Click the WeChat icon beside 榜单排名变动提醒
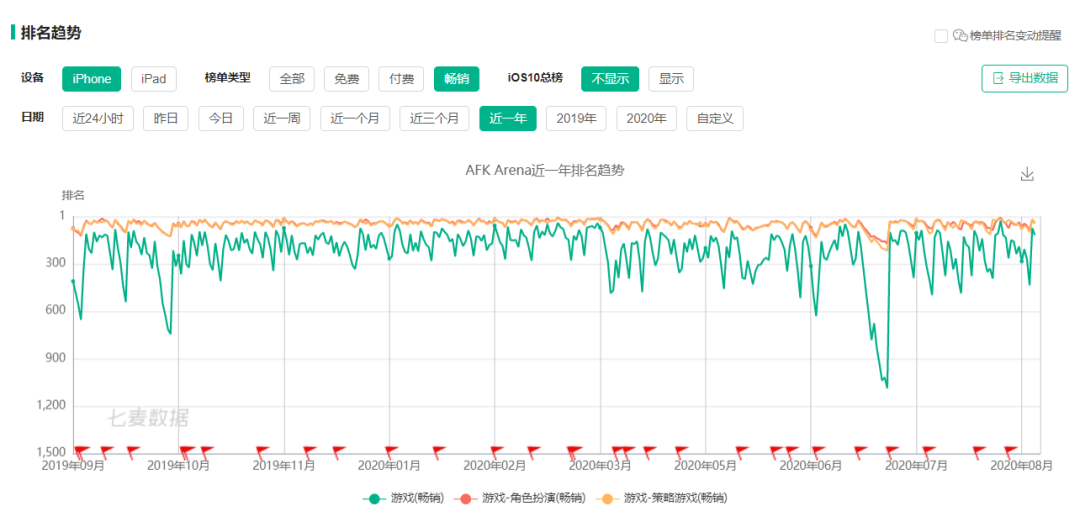 tap(960, 36)
